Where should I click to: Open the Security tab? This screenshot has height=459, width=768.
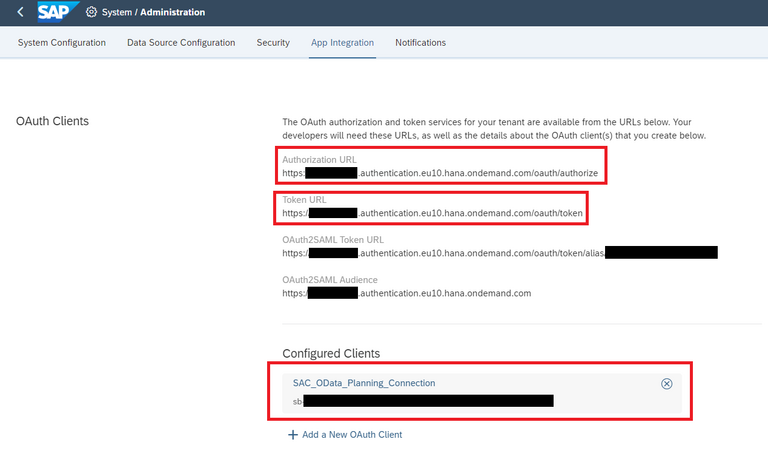[273, 43]
